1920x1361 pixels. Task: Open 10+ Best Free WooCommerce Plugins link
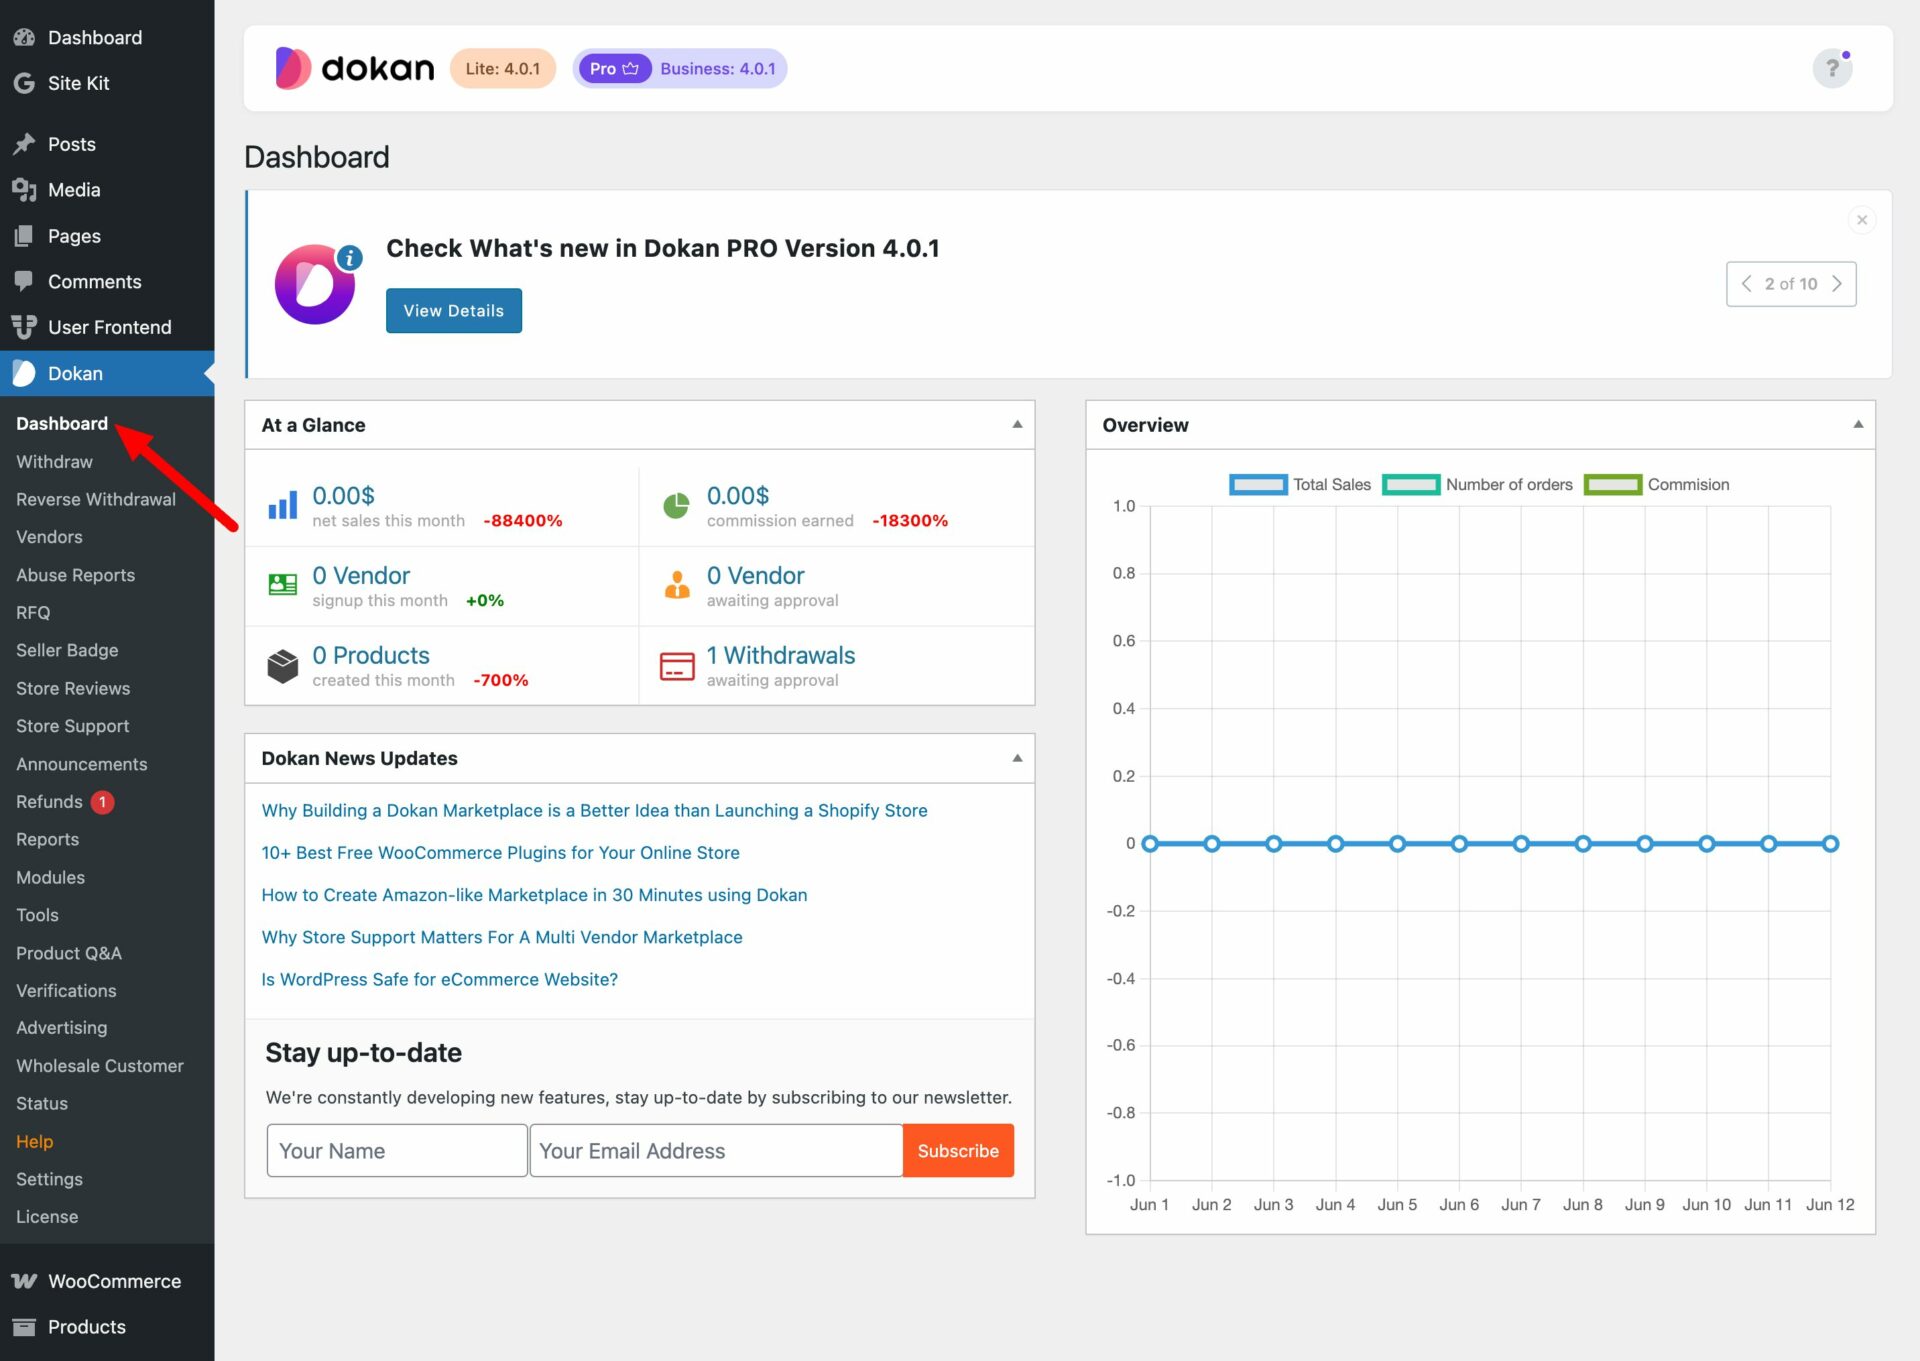tap(500, 852)
